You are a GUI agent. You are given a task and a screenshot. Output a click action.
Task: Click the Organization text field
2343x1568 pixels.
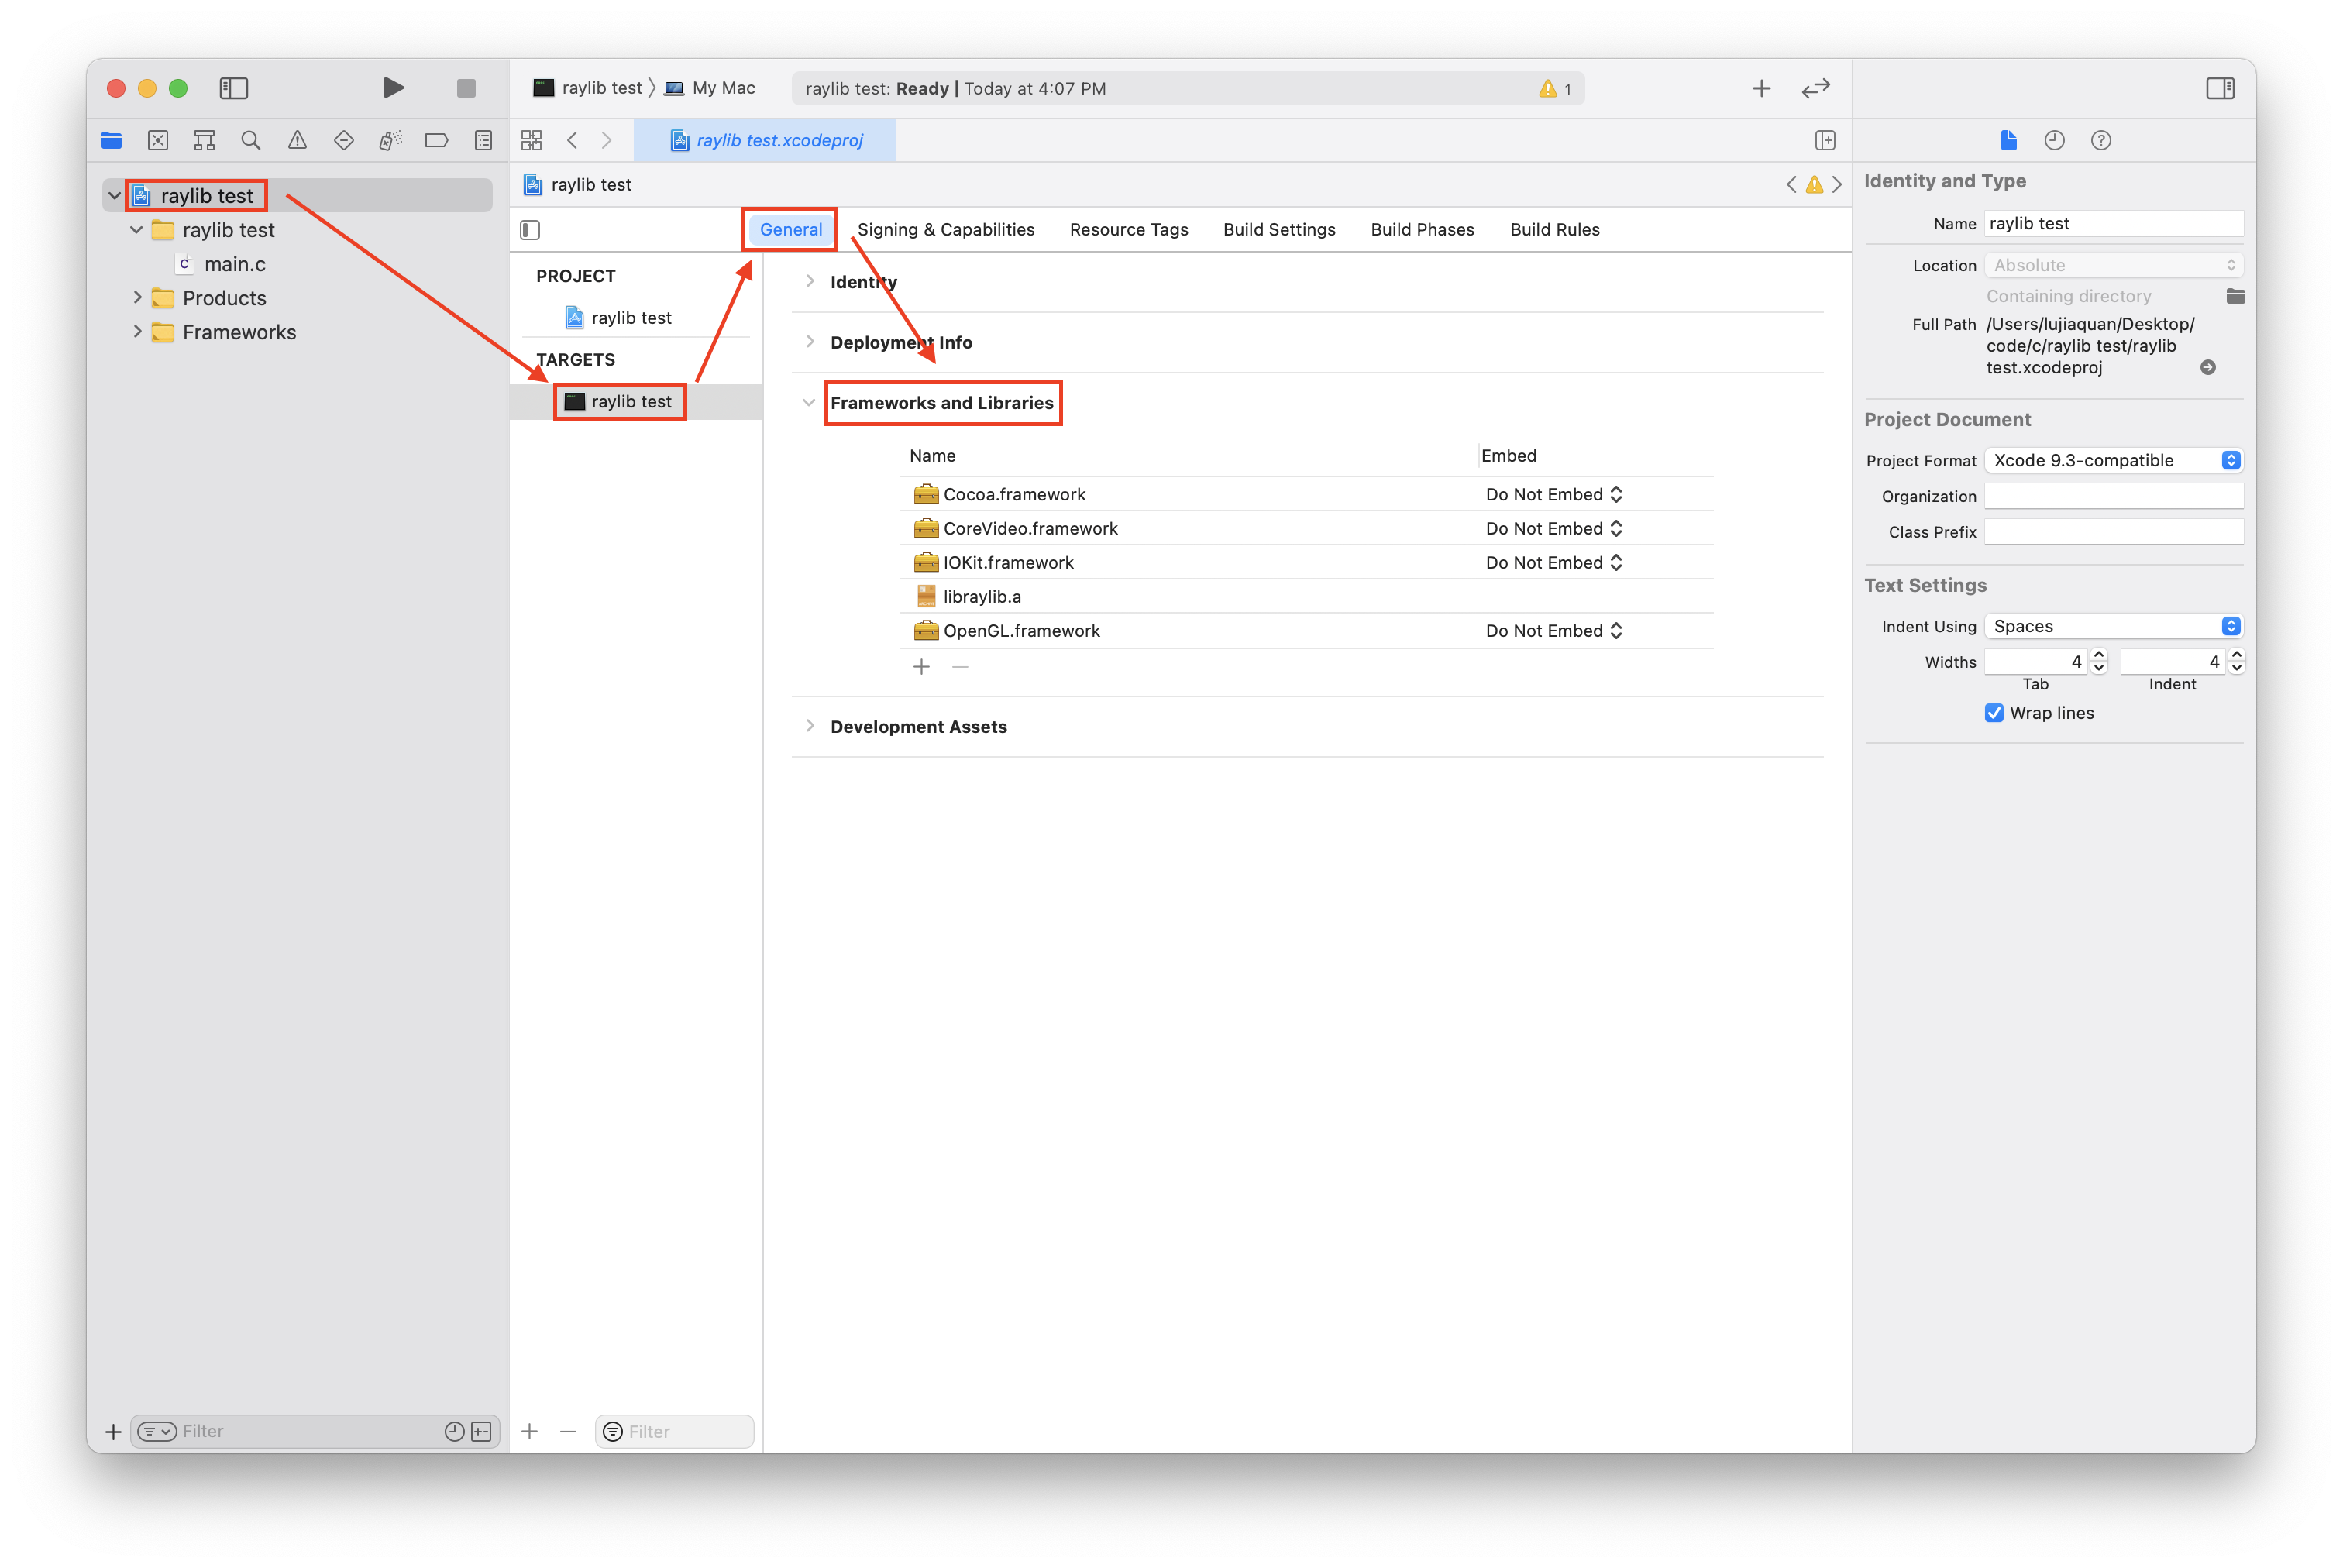click(2112, 496)
